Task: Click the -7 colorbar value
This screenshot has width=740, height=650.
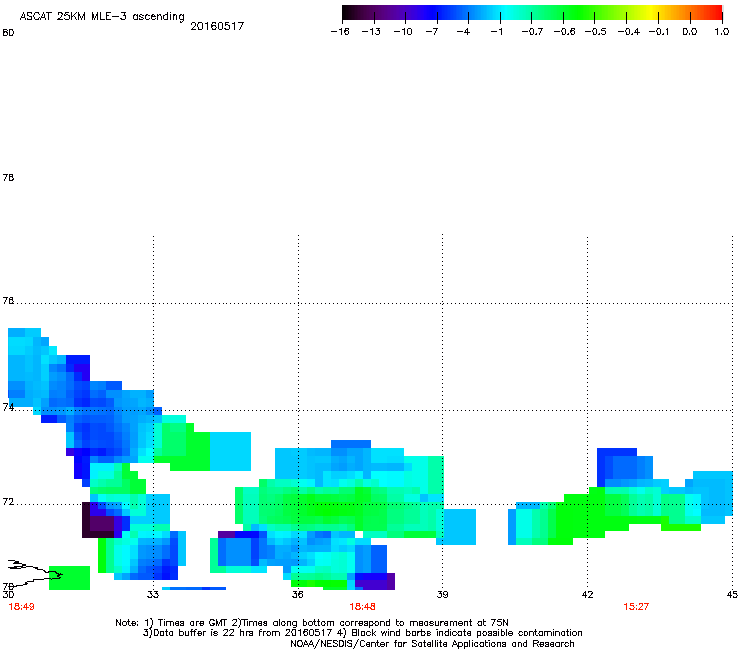Action: (431, 32)
